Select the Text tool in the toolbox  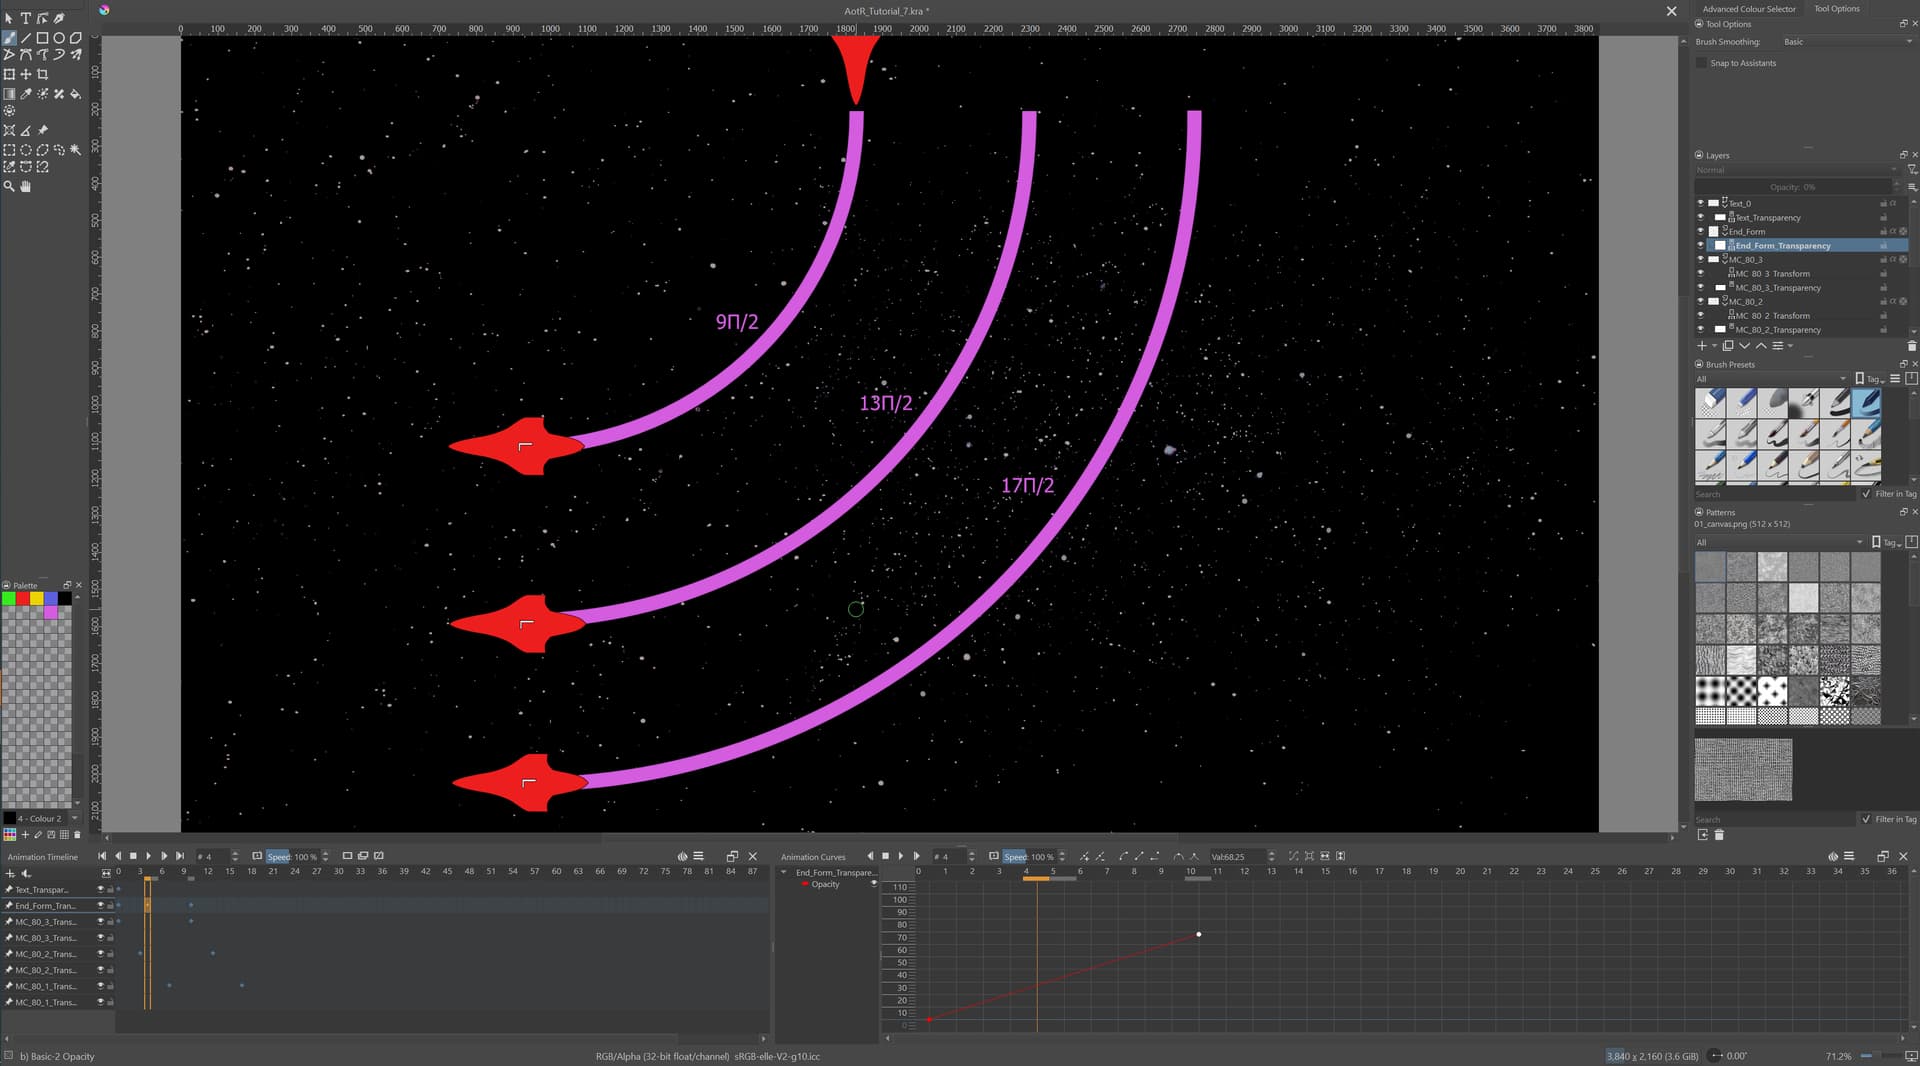click(26, 18)
